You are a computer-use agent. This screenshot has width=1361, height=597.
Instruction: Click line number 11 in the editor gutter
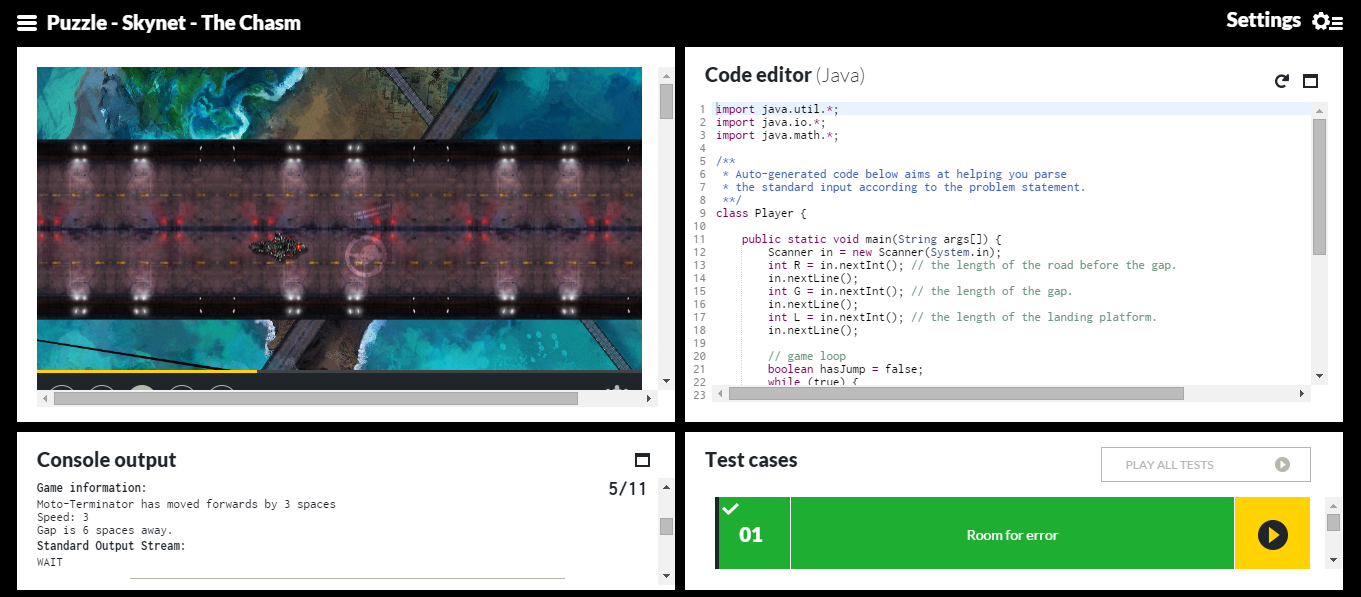click(699, 239)
